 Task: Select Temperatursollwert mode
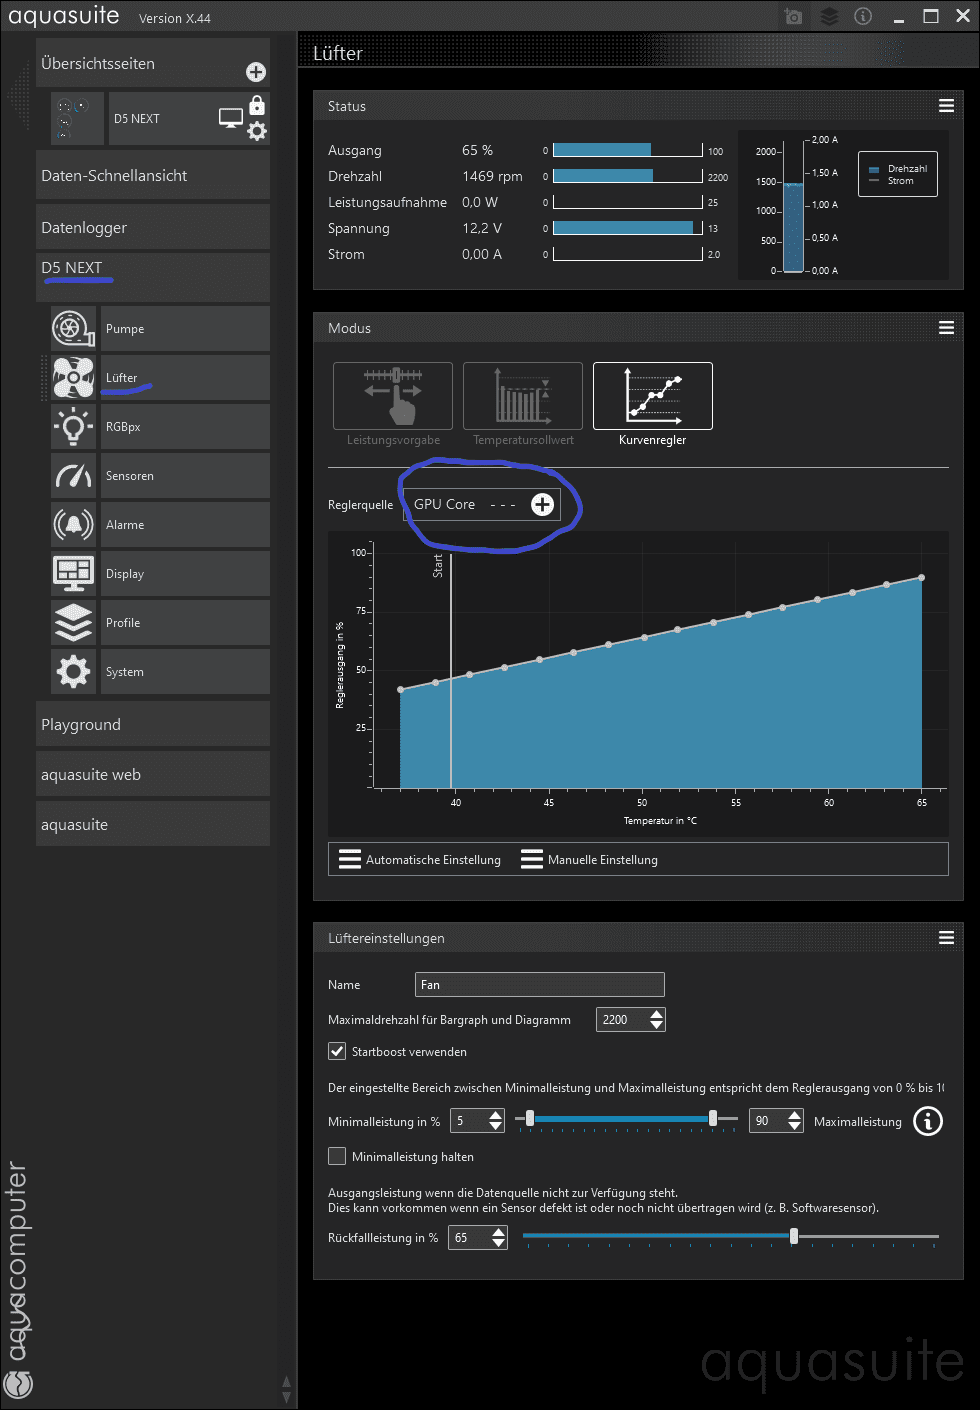point(523,396)
